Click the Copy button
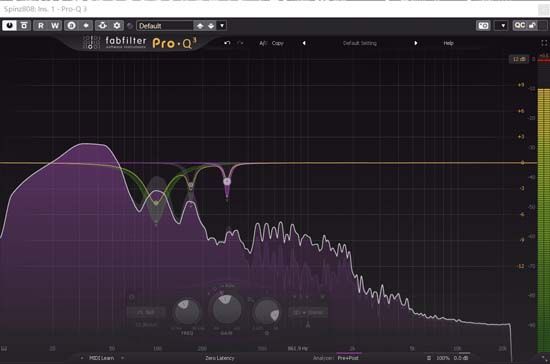The height and width of the screenshot is (364, 550). tap(277, 43)
